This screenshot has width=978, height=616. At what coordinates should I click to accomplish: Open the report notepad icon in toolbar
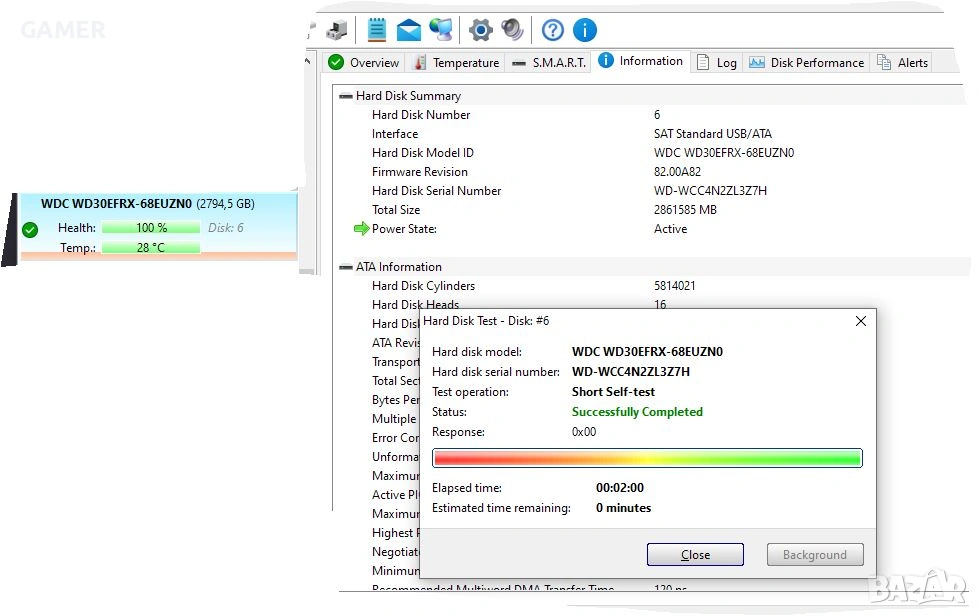click(377, 29)
